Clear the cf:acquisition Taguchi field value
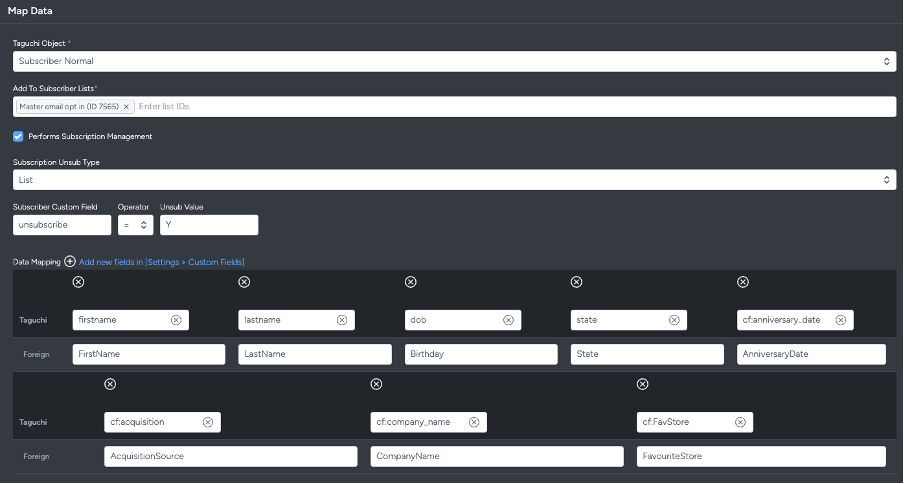The height and width of the screenshot is (484, 904). pos(208,422)
